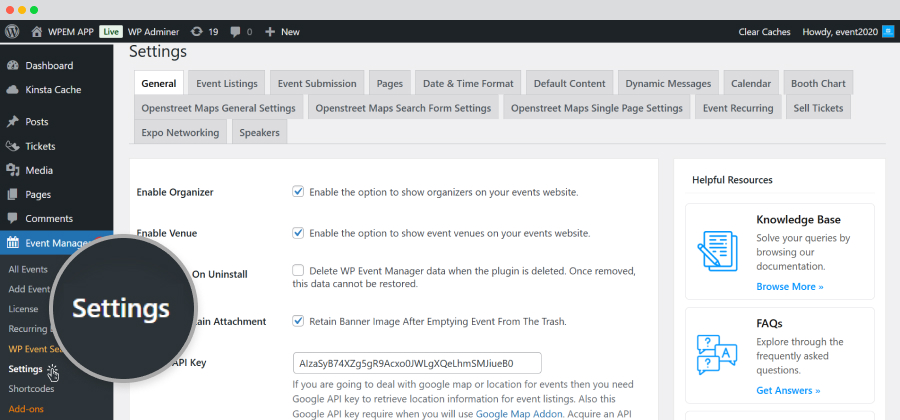The image size is (900, 420).
Task: Click the WPEM APP site name
Action: [x=71, y=32]
